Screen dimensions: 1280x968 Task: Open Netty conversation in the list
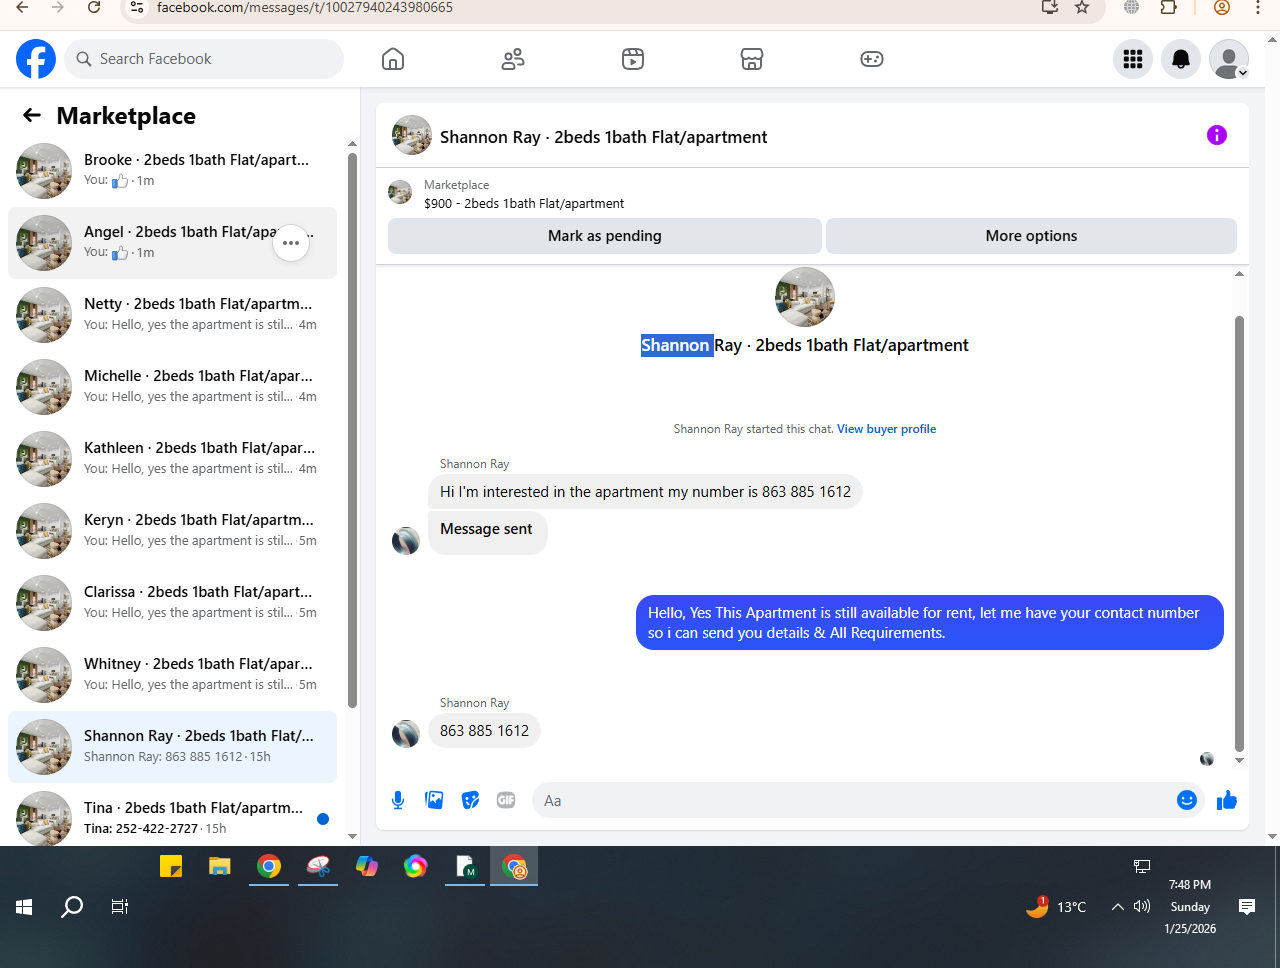(x=172, y=315)
